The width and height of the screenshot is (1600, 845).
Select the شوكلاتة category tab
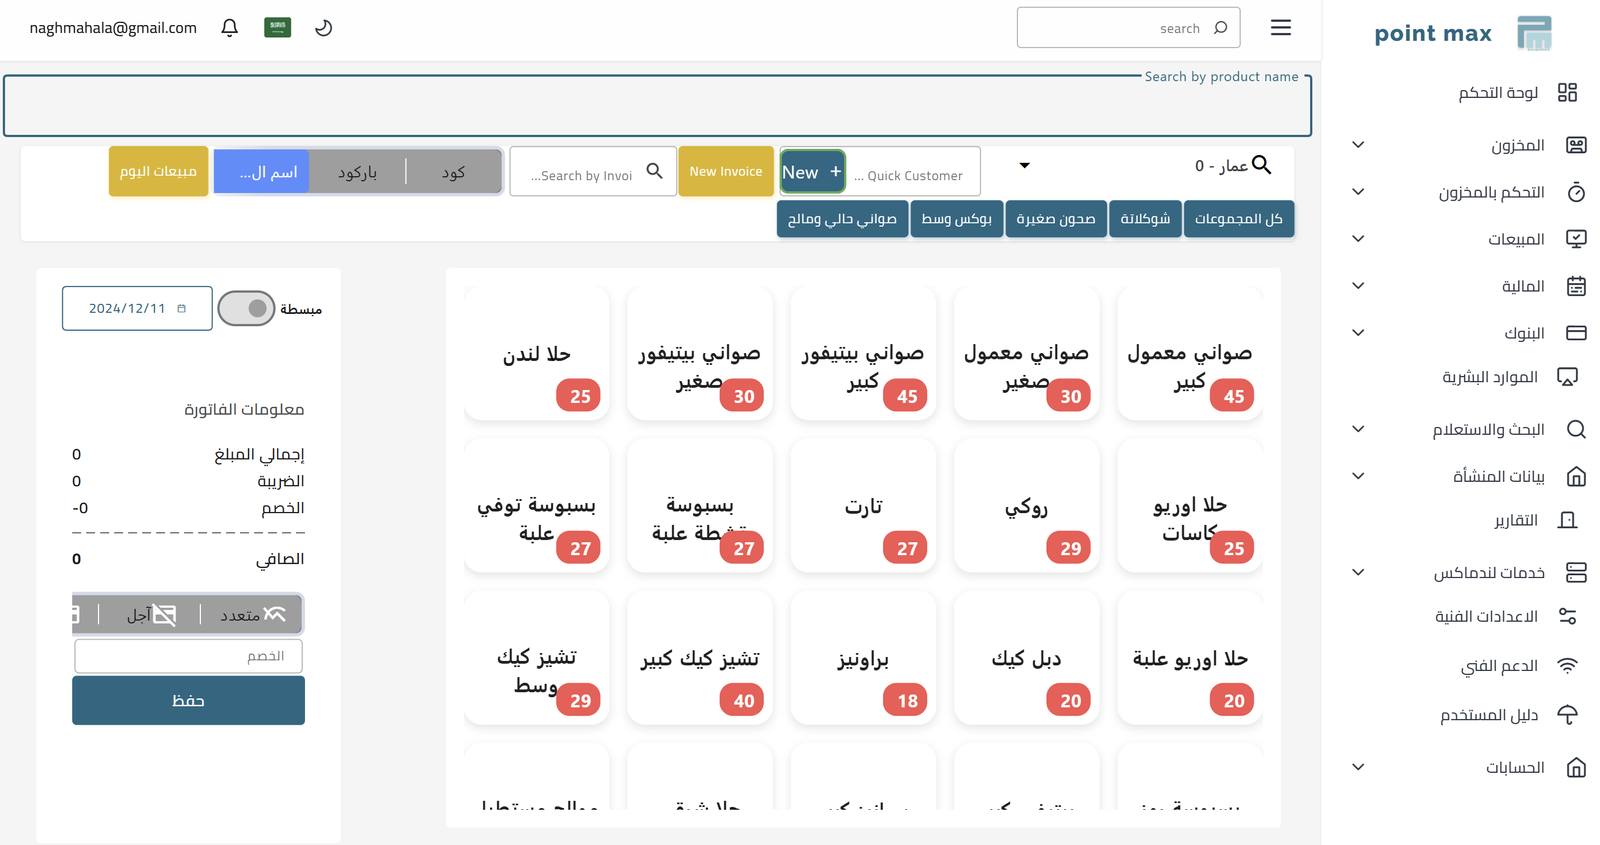(1145, 219)
